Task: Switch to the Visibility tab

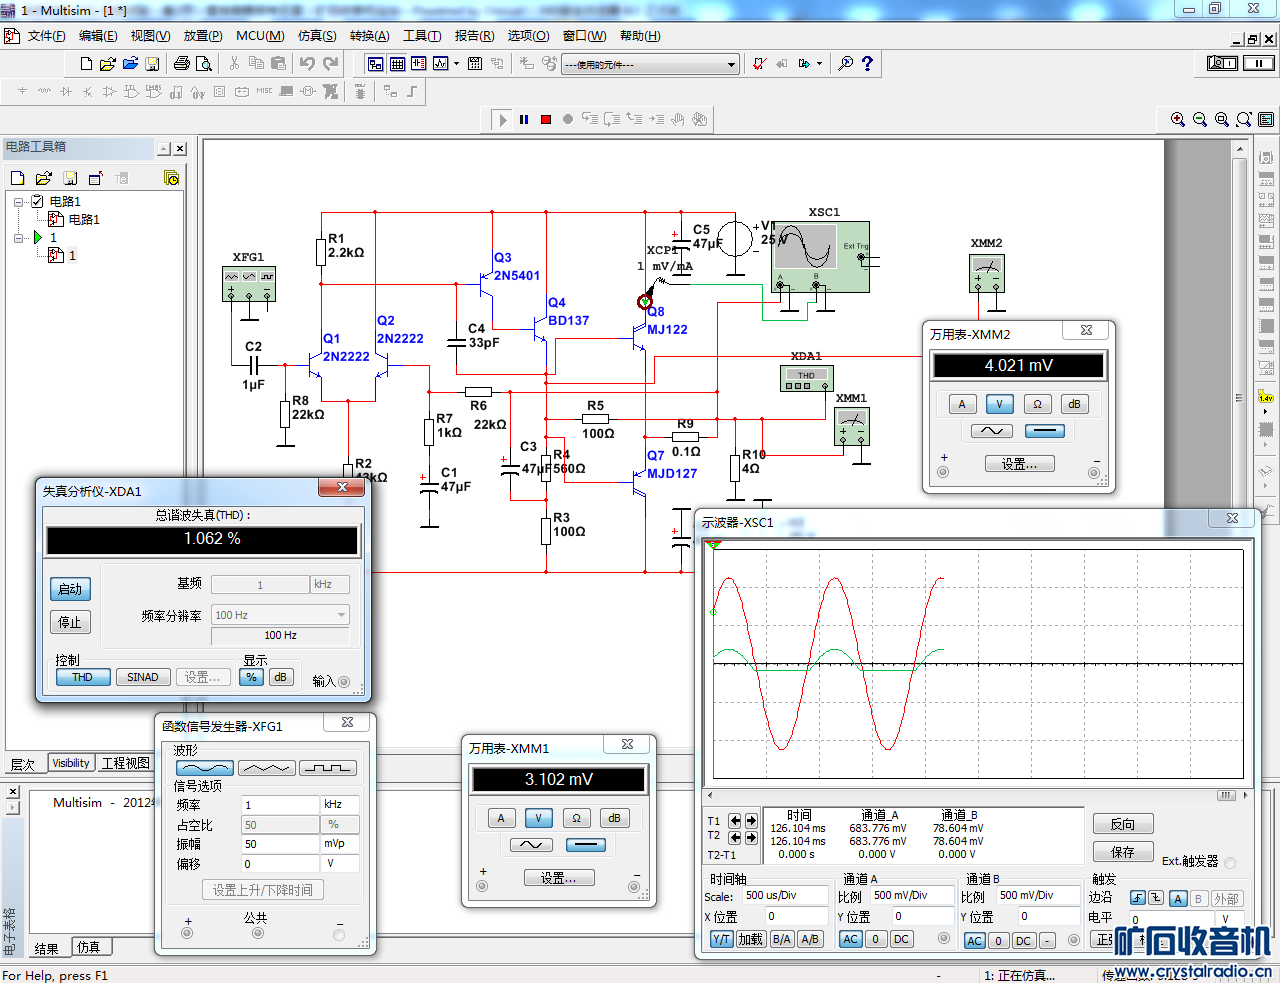Action: point(70,763)
